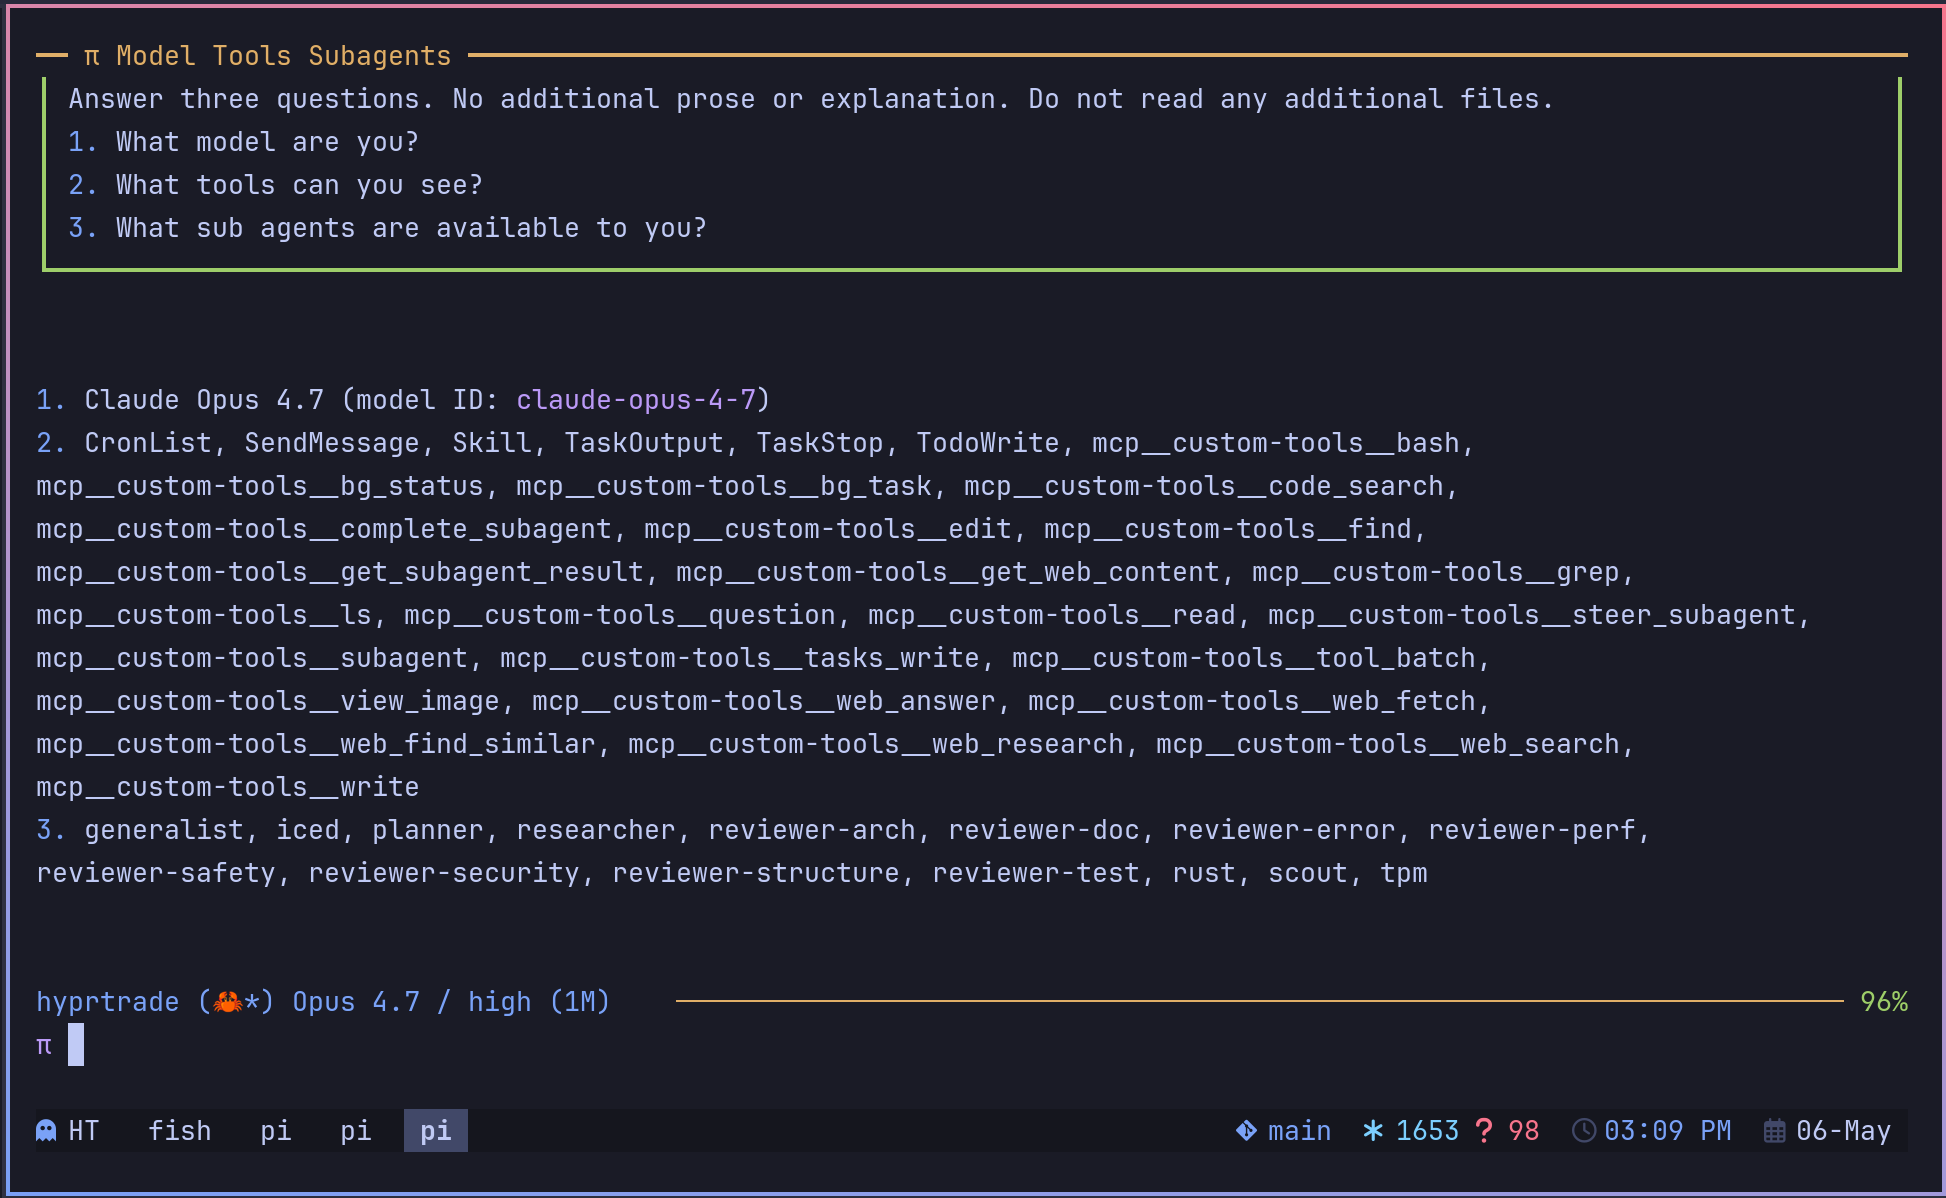The image size is (1946, 1198).
Task: Click the reviewer-security subagent name
Action: click(444, 873)
